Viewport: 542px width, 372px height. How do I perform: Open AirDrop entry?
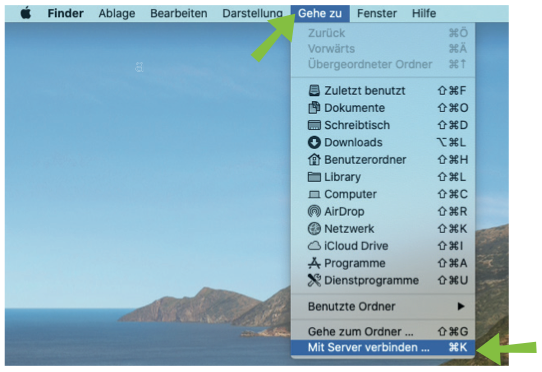tap(383, 211)
